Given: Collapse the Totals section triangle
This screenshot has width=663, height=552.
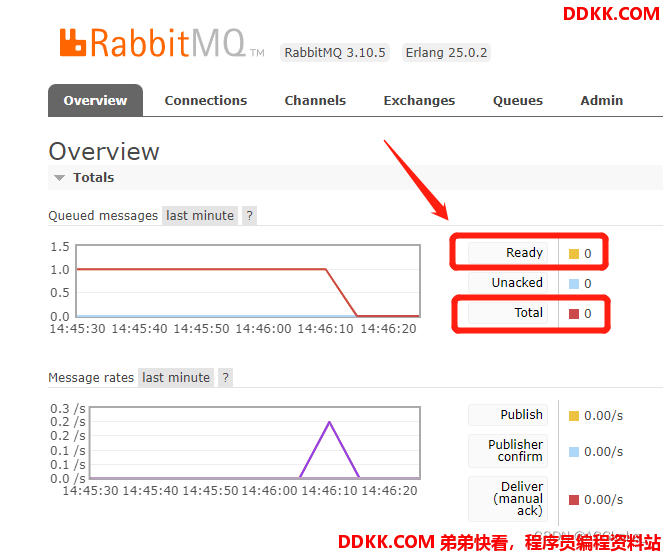Looking at the screenshot, I should 60,178.
